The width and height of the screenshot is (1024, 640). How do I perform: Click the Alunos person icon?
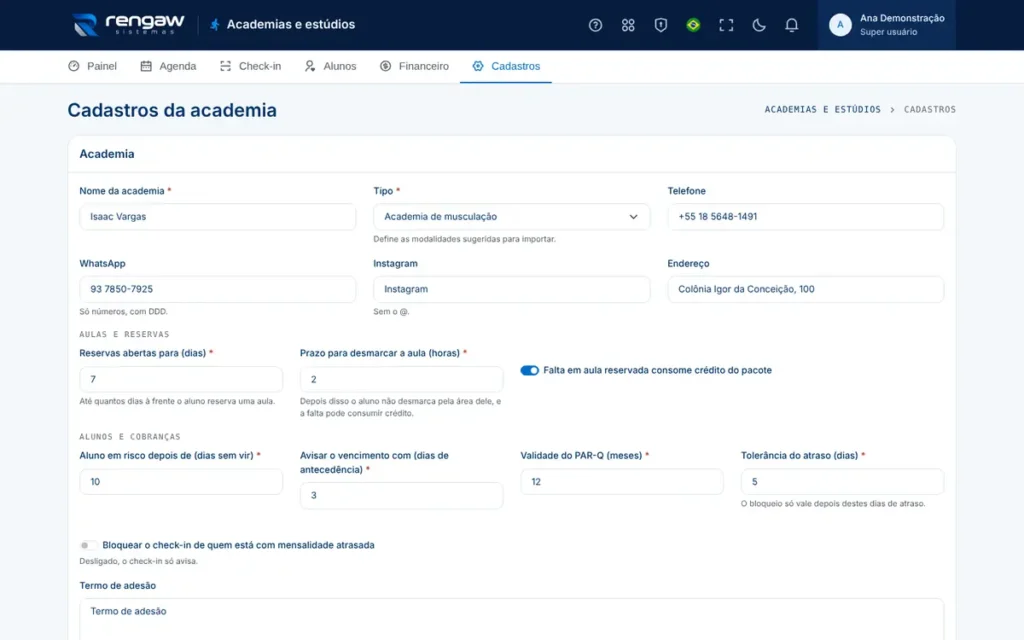point(310,66)
